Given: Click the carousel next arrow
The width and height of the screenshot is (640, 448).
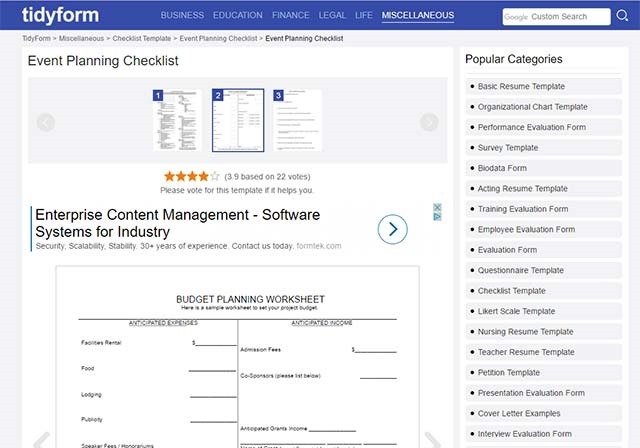Looking at the screenshot, I should pos(429,122).
